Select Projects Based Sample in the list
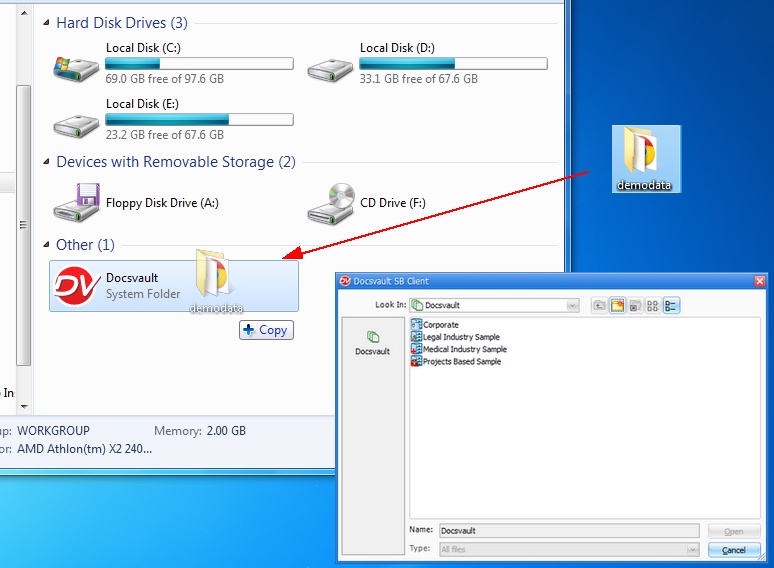The image size is (774, 568). pyautogui.click(x=462, y=362)
